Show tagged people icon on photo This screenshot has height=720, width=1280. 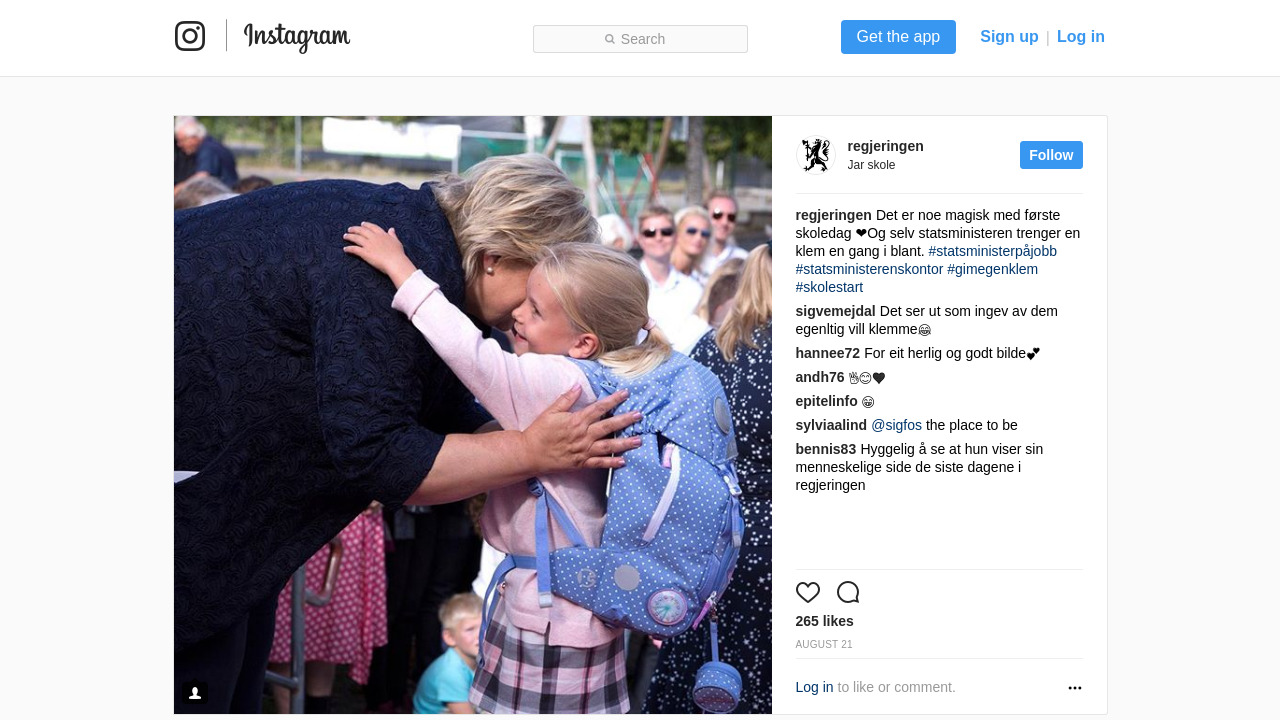click(195, 693)
